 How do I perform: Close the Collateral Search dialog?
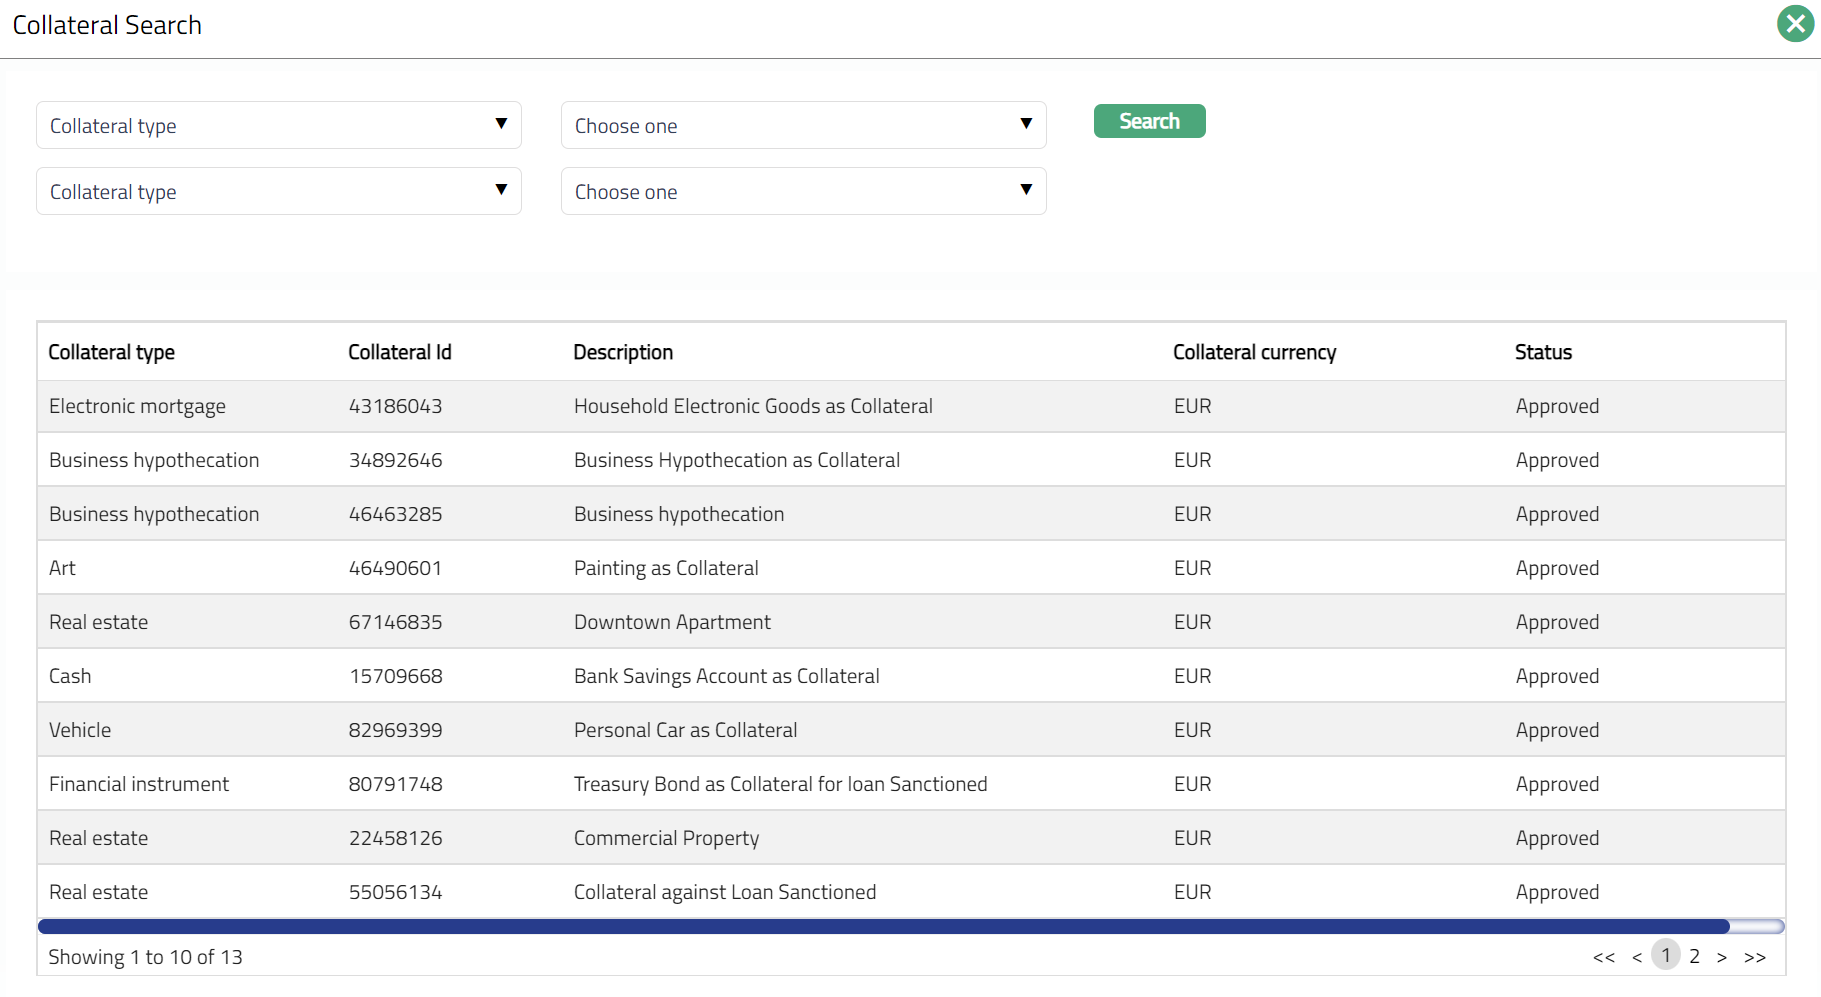click(x=1795, y=24)
